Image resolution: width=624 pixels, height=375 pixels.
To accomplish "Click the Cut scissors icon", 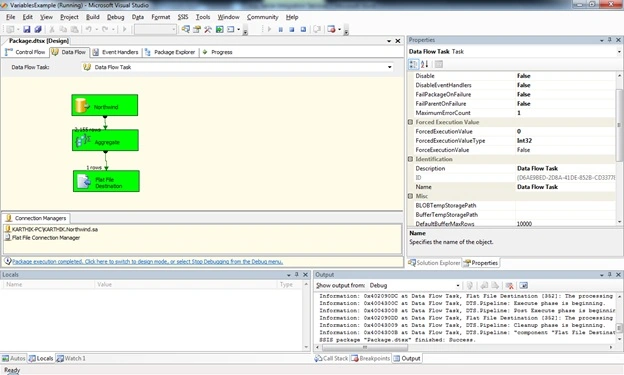I will (52, 29).
